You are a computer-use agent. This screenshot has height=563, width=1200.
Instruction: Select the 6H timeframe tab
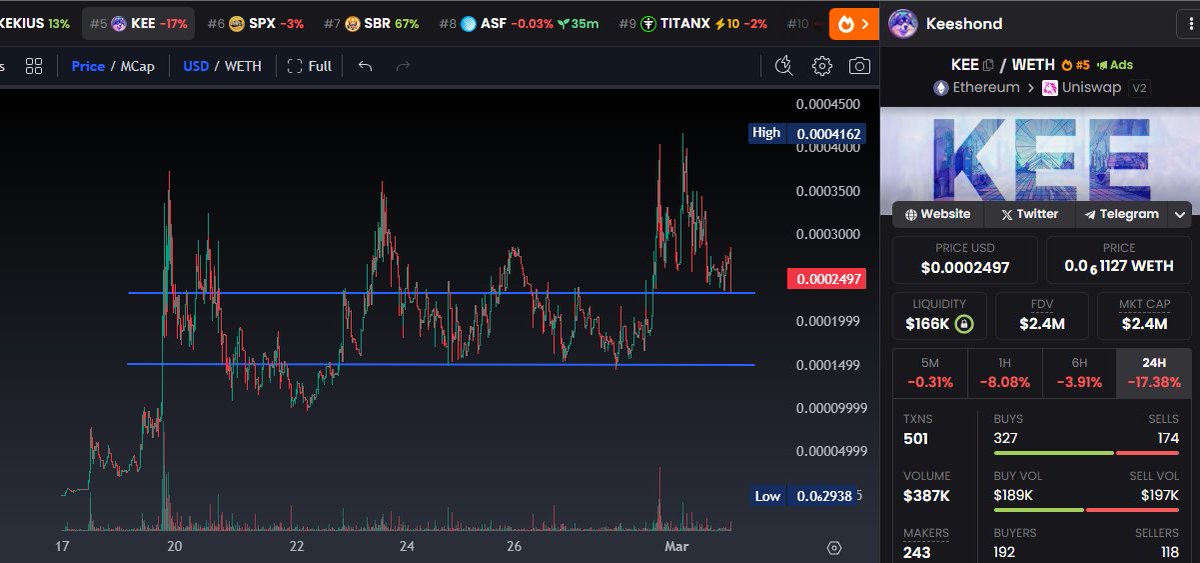[1079, 373]
